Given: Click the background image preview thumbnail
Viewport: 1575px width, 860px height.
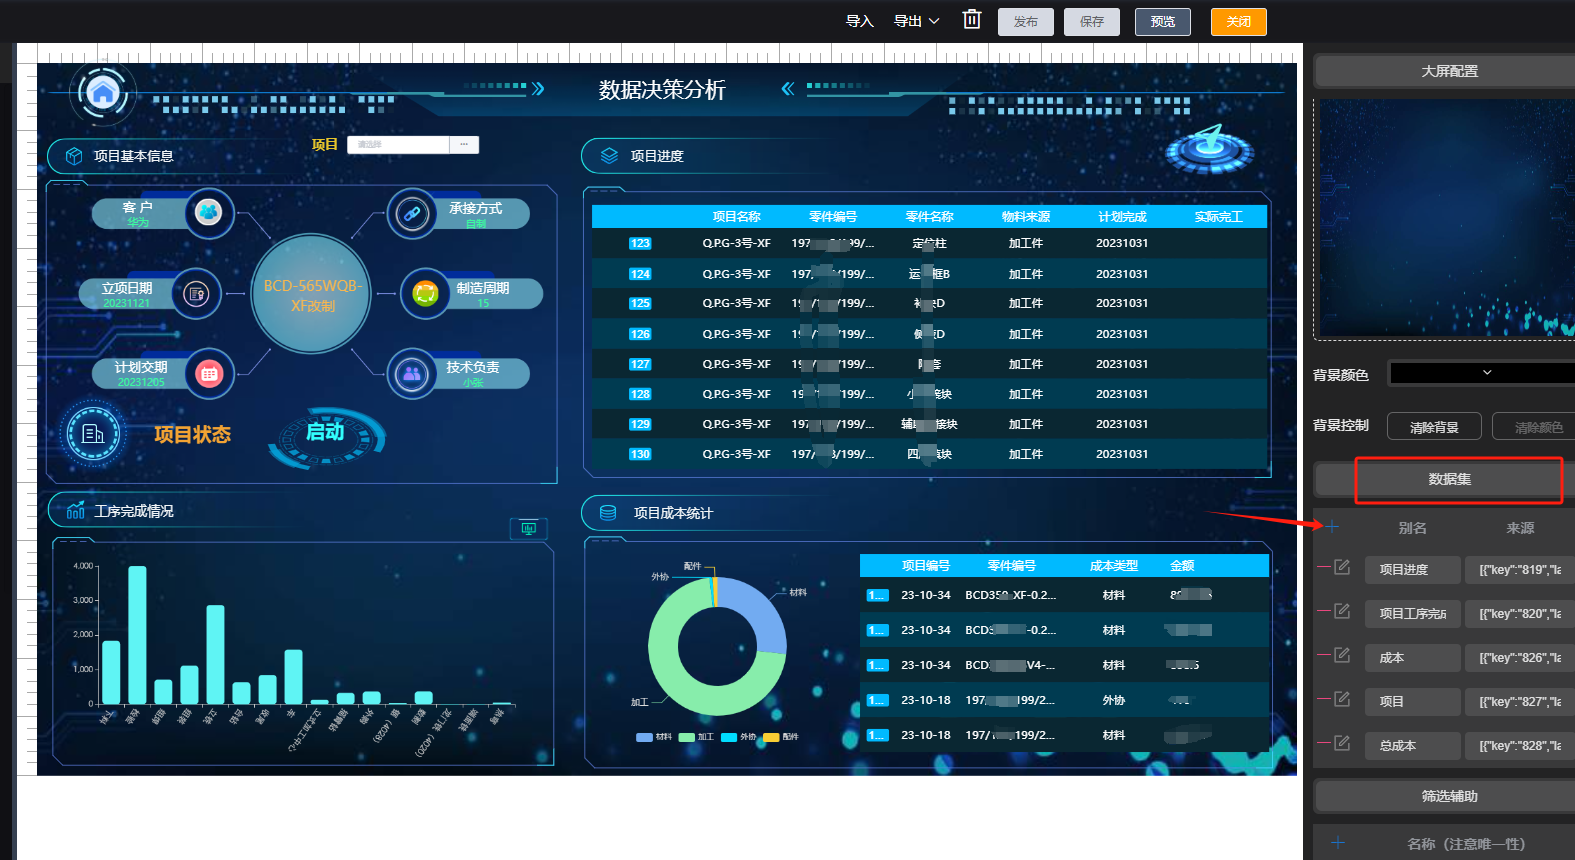Looking at the screenshot, I should pyautogui.click(x=1446, y=218).
